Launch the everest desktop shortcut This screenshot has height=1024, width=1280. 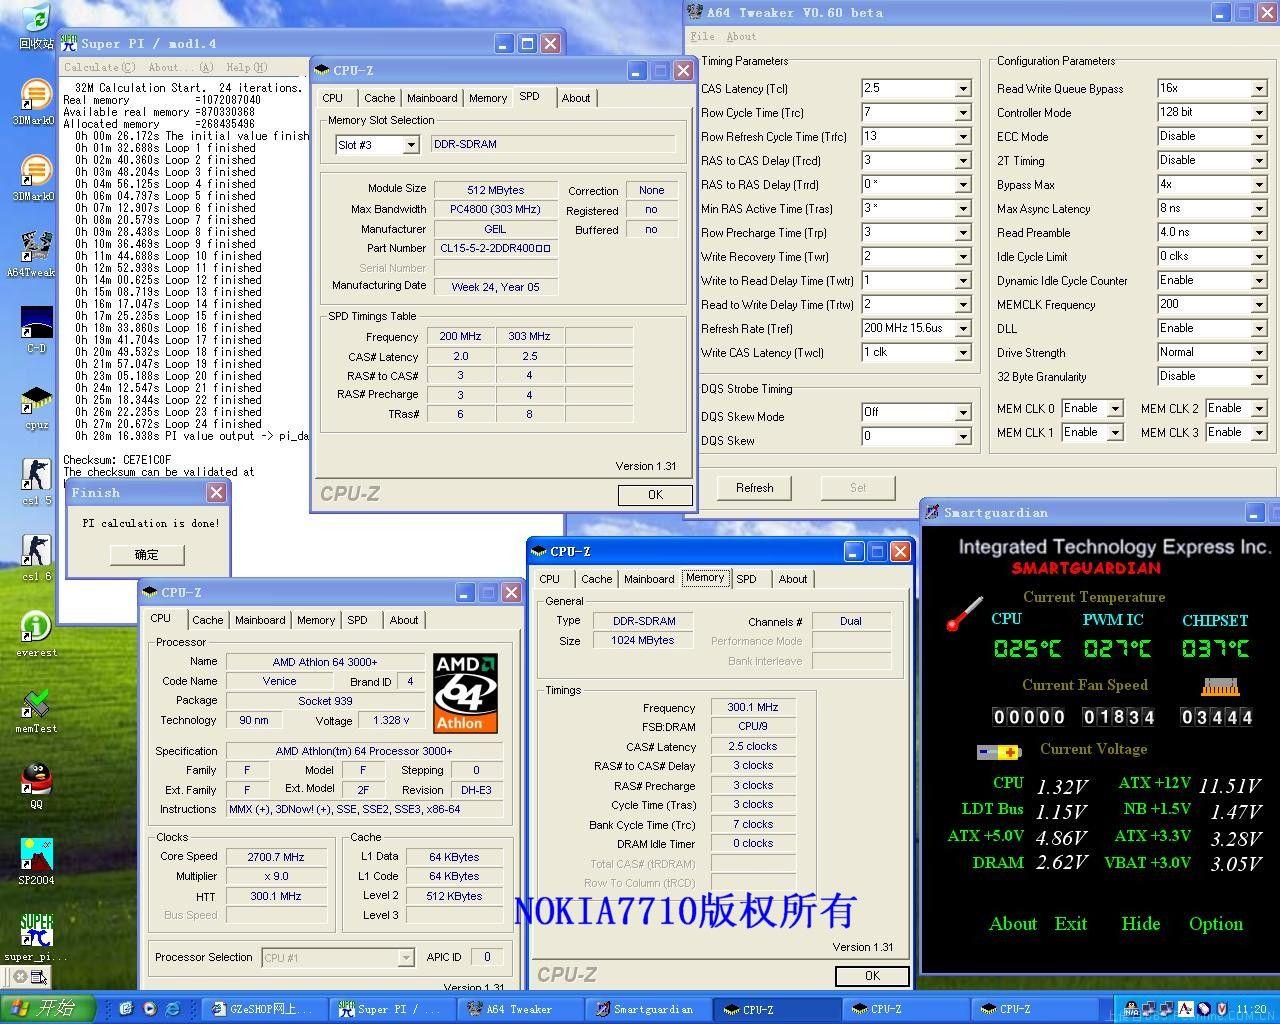[x=36, y=634]
